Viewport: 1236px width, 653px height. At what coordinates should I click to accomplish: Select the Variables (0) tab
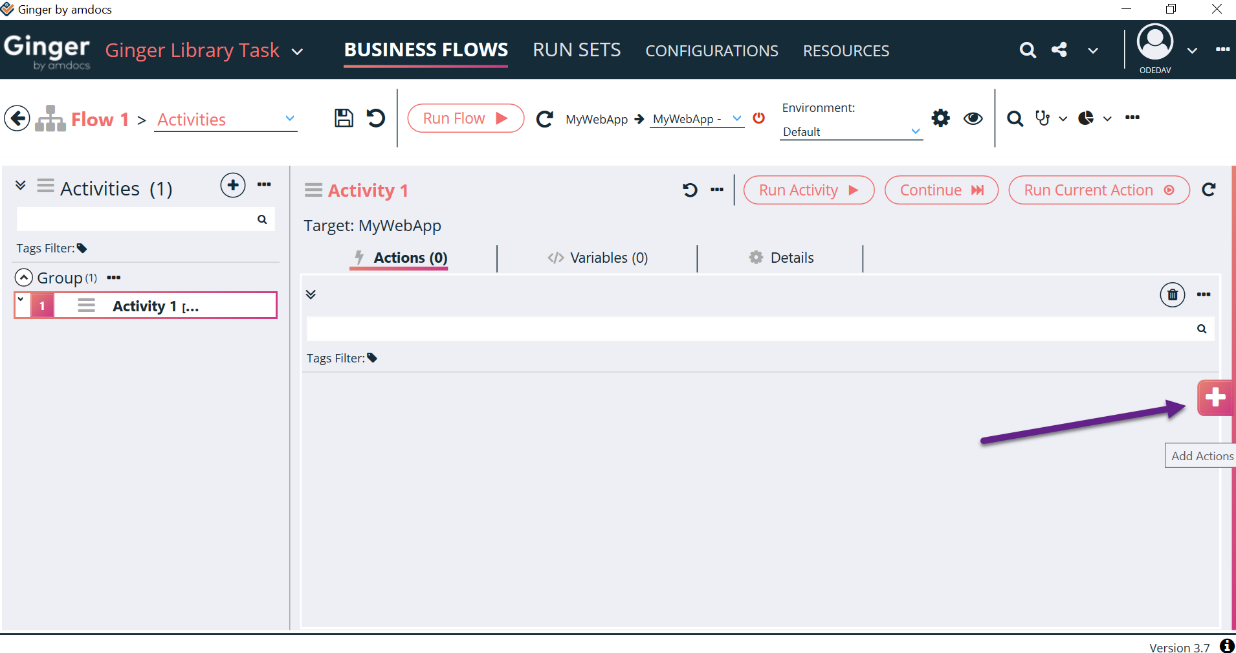(x=598, y=258)
